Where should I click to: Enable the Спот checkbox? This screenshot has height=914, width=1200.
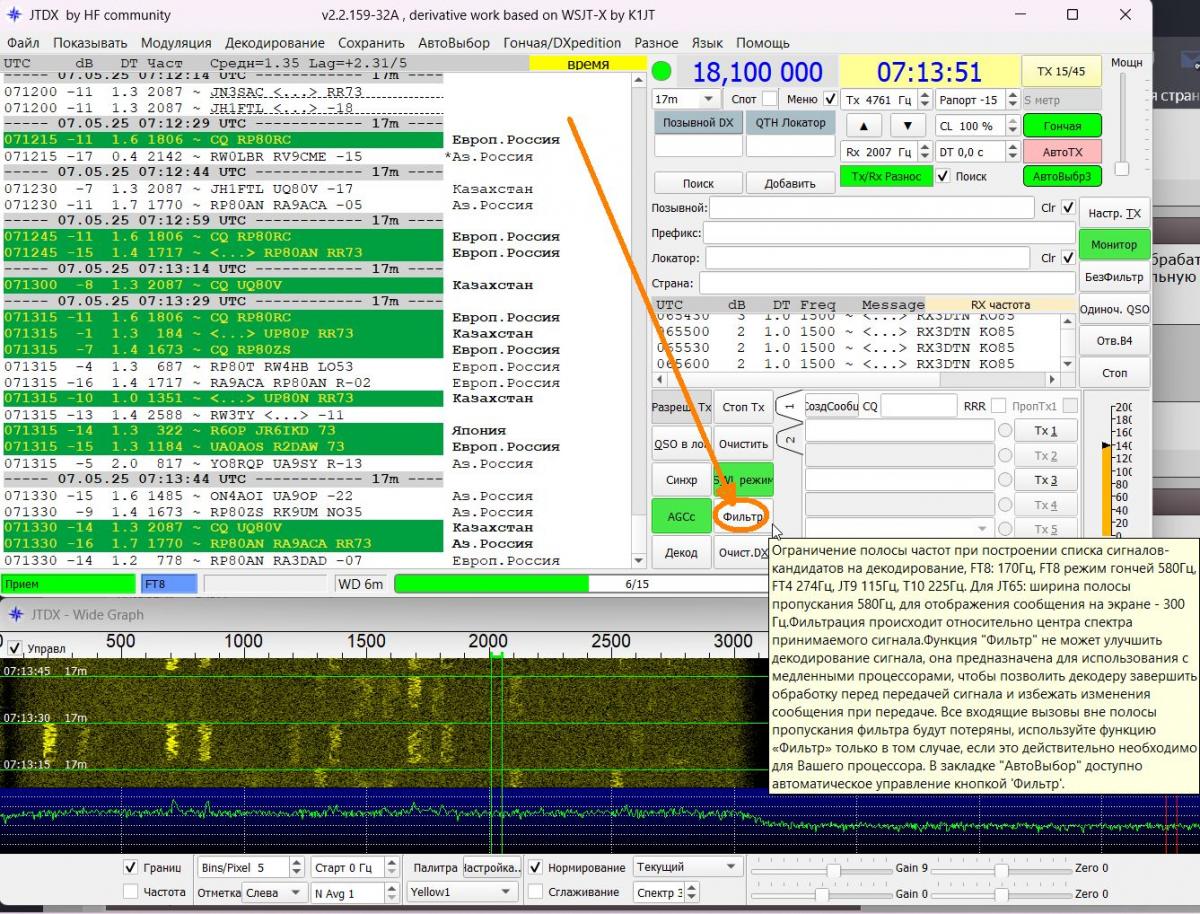coord(768,100)
